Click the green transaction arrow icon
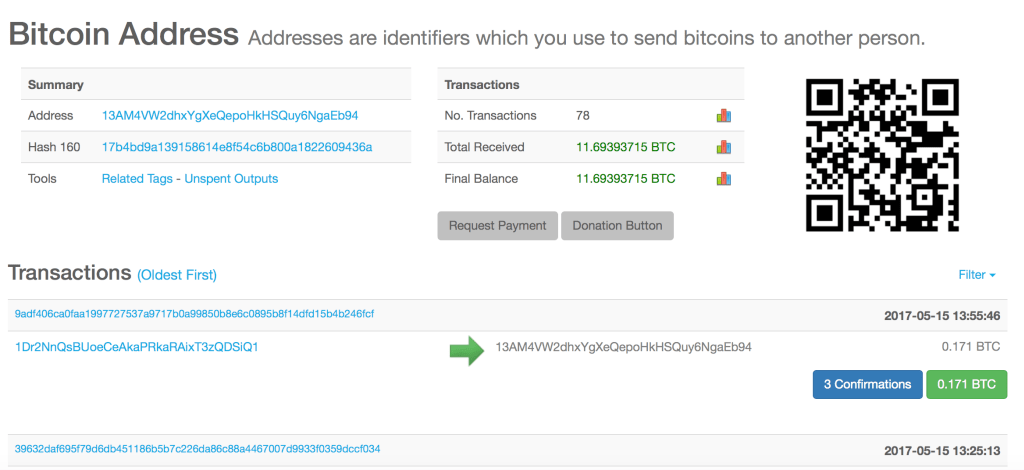1024x470 pixels. (466, 349)
